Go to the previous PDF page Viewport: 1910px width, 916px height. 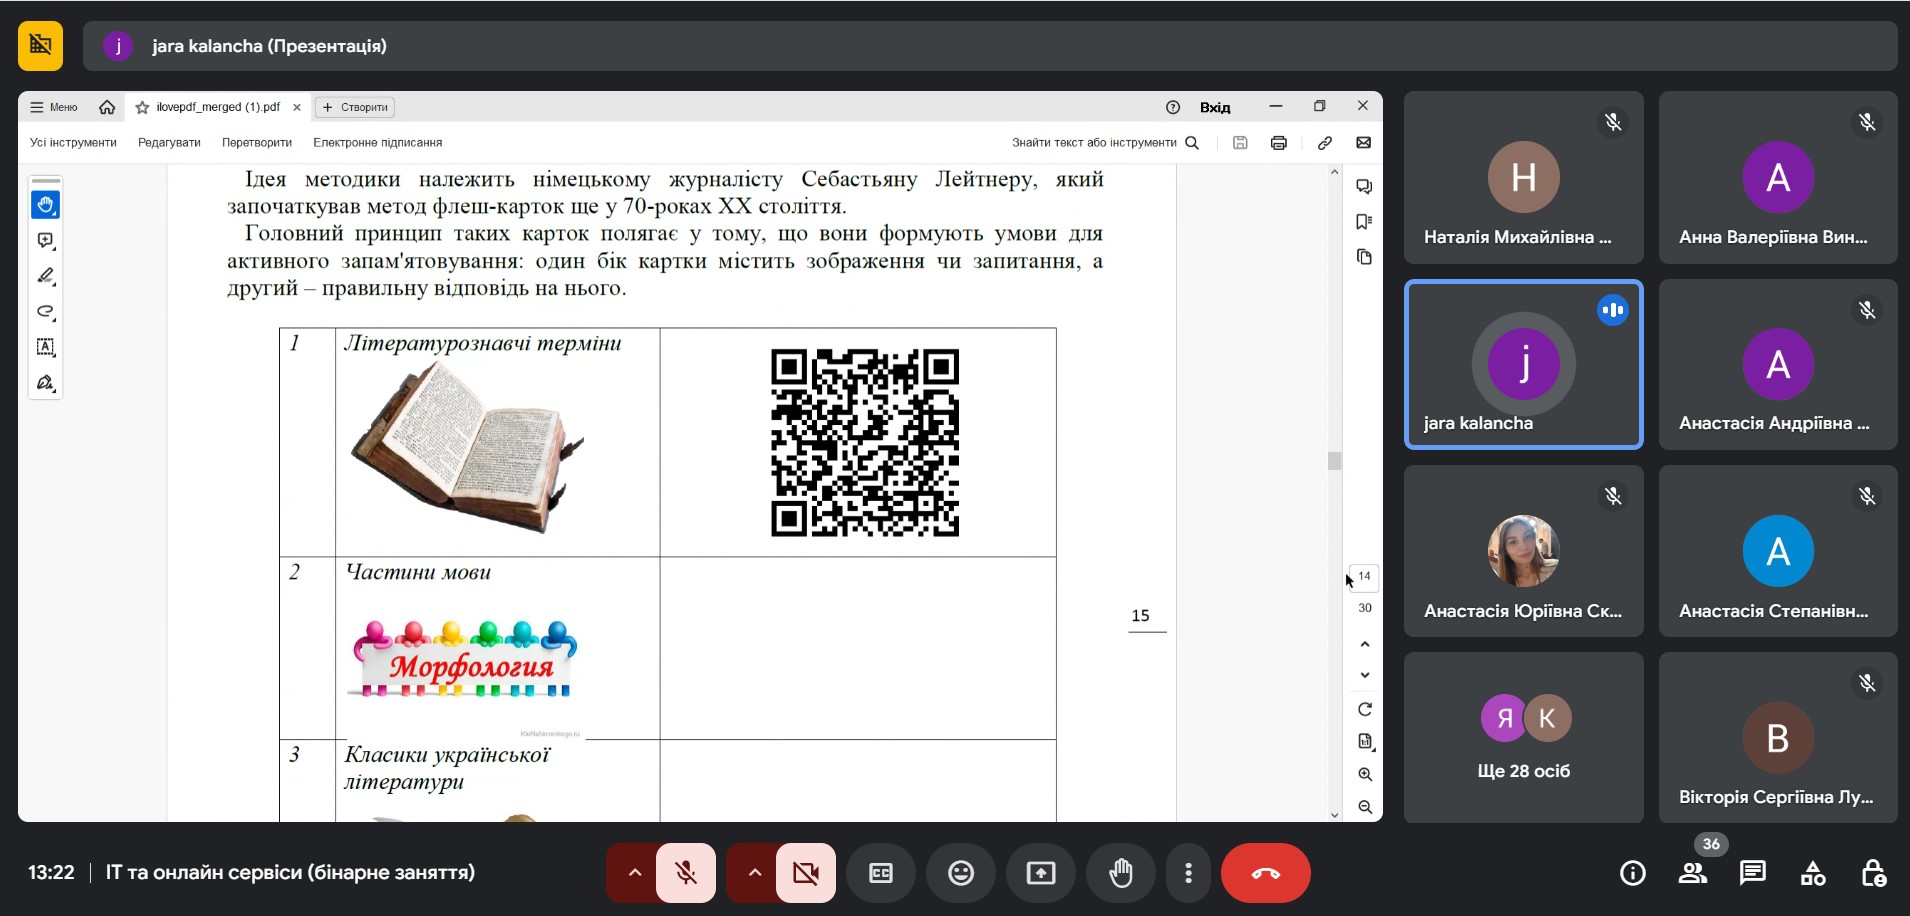[x=1365, y=644]
